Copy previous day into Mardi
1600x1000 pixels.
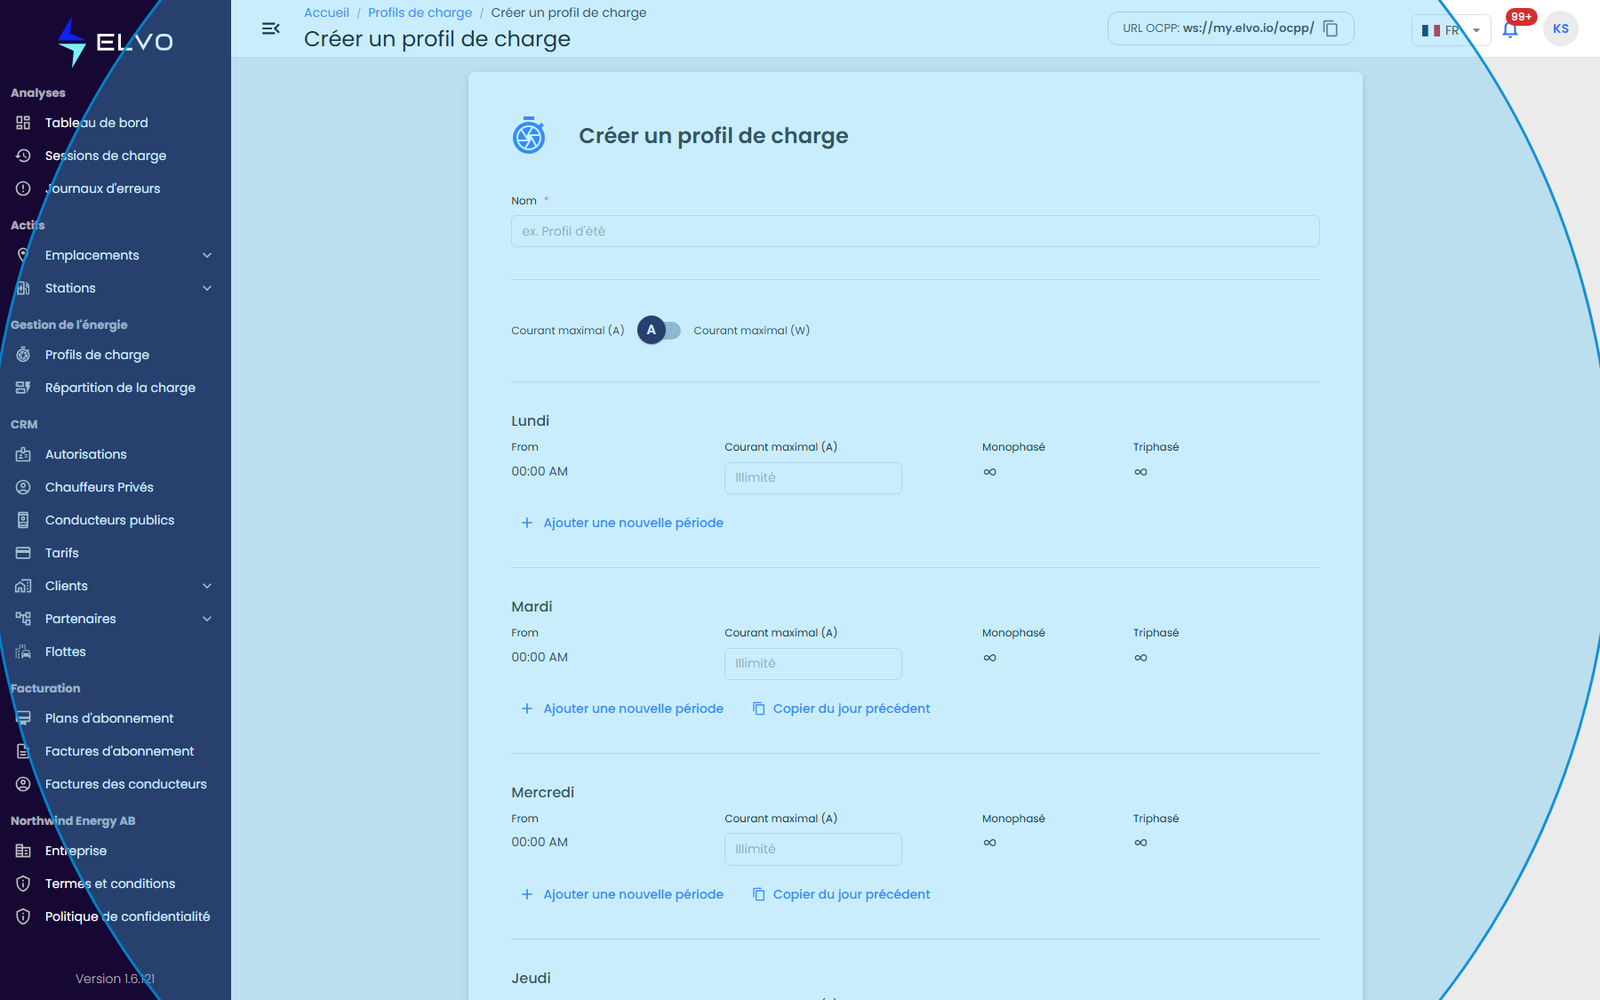click(841, 709)
